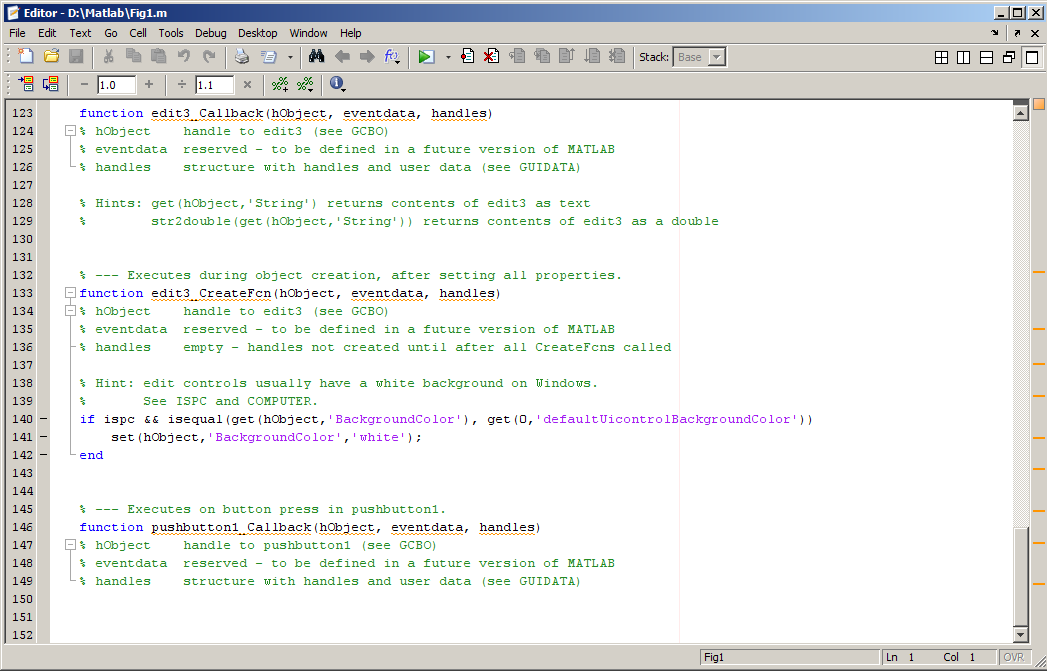Open the Tools menu
The width and height of the screenshot is (1047, 671).
tap(171, 33)
